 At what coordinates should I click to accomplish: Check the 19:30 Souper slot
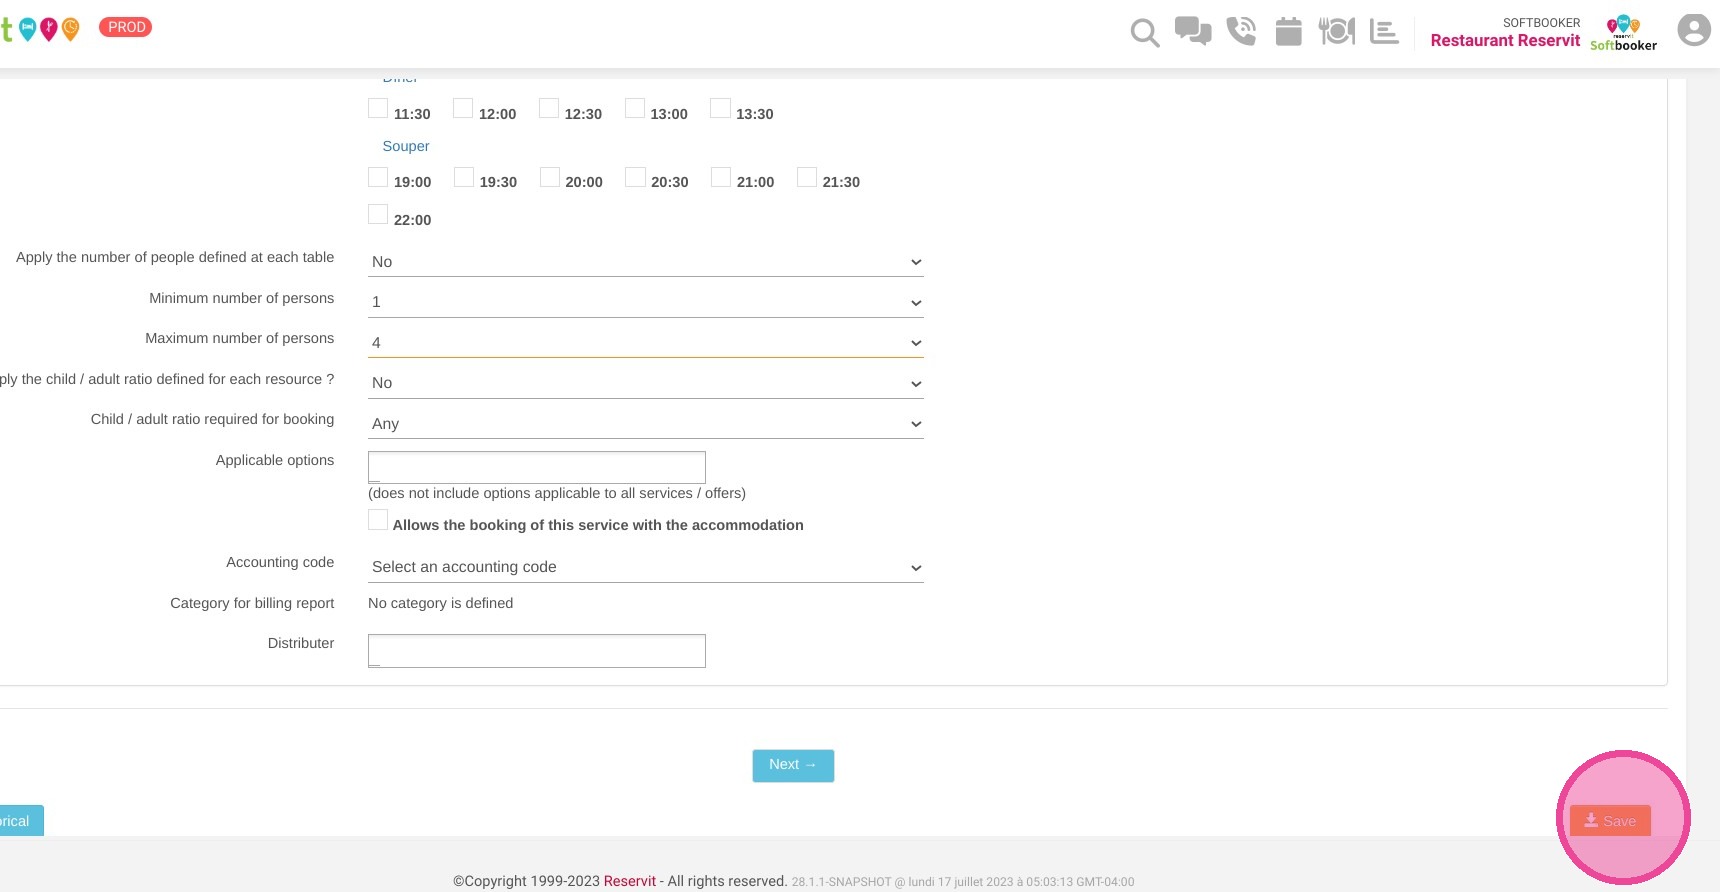(x=464, y=177)
